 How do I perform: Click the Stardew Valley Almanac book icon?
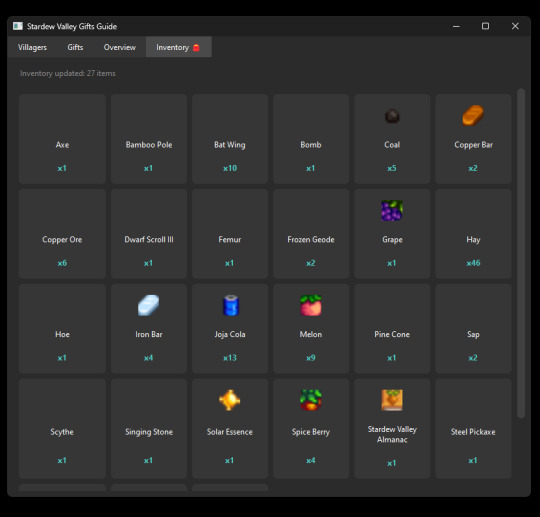[x=392, y=400]
